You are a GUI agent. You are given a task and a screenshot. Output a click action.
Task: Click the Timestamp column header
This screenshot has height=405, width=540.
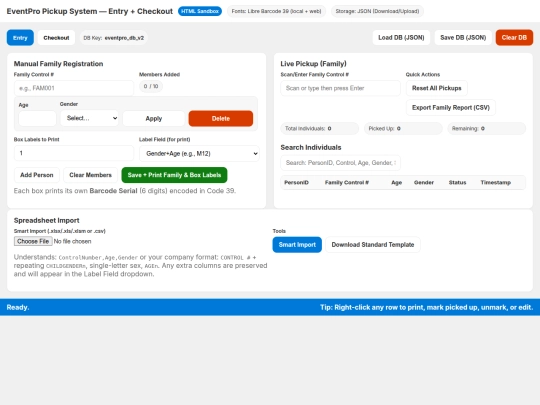tap(496, 183)
